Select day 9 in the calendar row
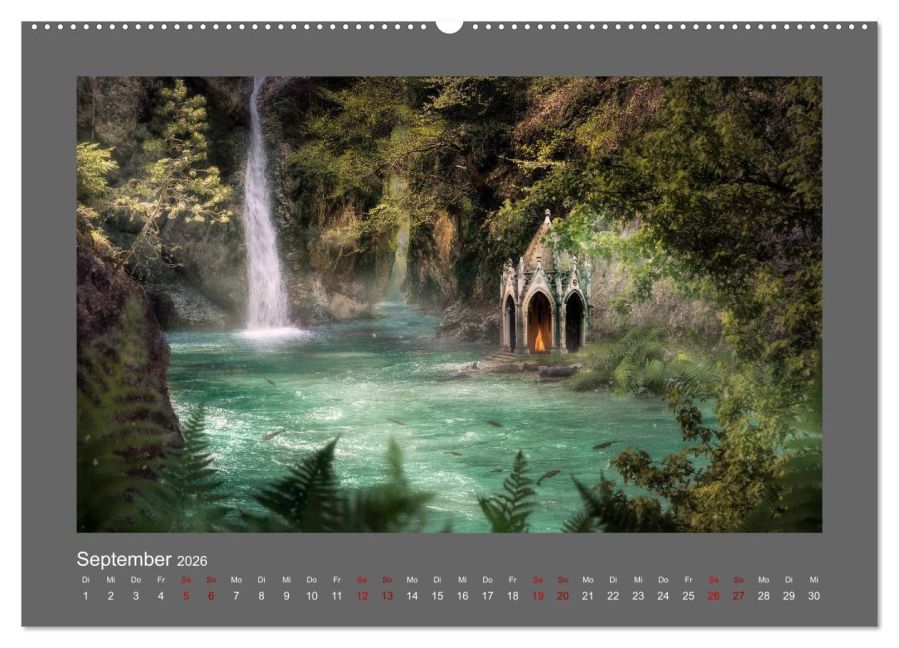899x648 pixels. tap(287, 596)
